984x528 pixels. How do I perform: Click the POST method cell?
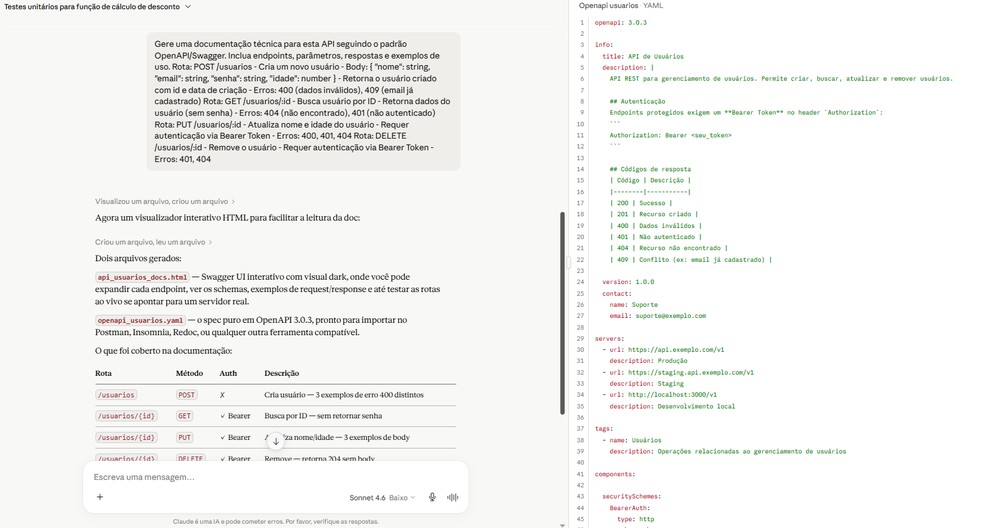click(x=186, y=395)
